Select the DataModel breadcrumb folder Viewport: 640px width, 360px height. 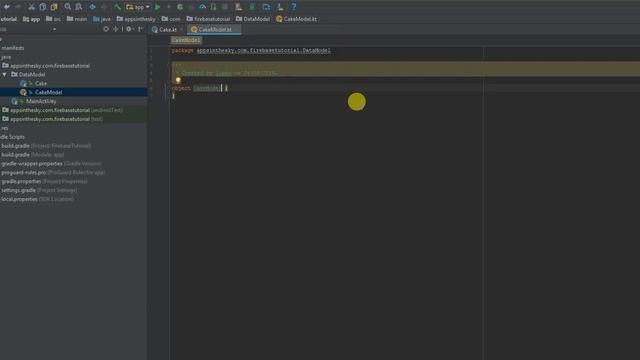(x=253, y=19)
